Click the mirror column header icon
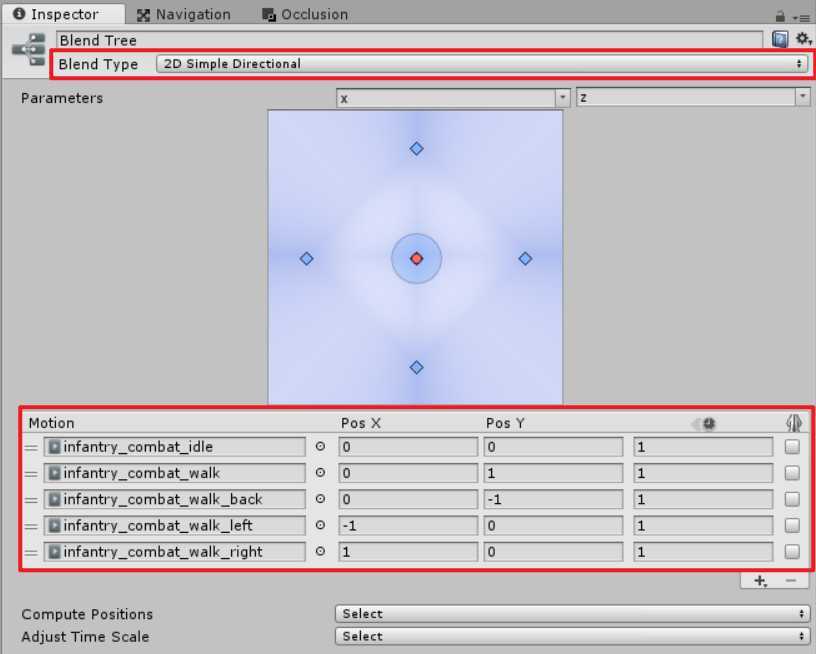816x654 pixels. click(x=793, y=423)
